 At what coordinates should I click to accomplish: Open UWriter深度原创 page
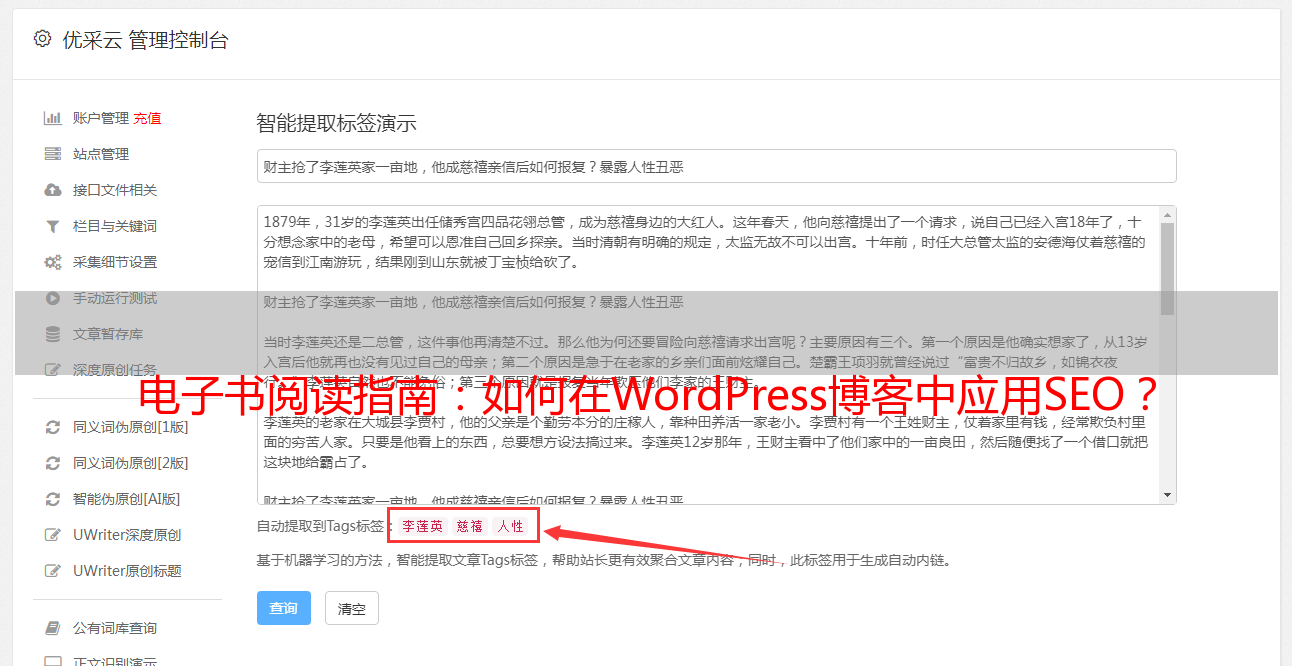click(127, 535)
